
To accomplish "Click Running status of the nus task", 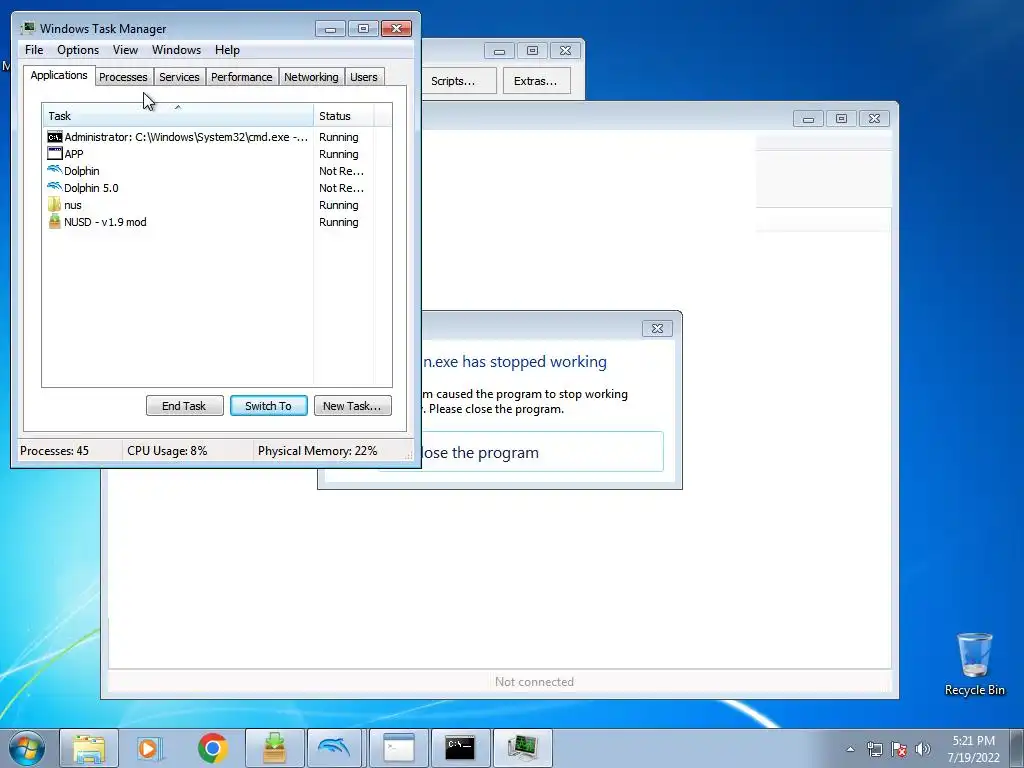I will click(339, 205).
